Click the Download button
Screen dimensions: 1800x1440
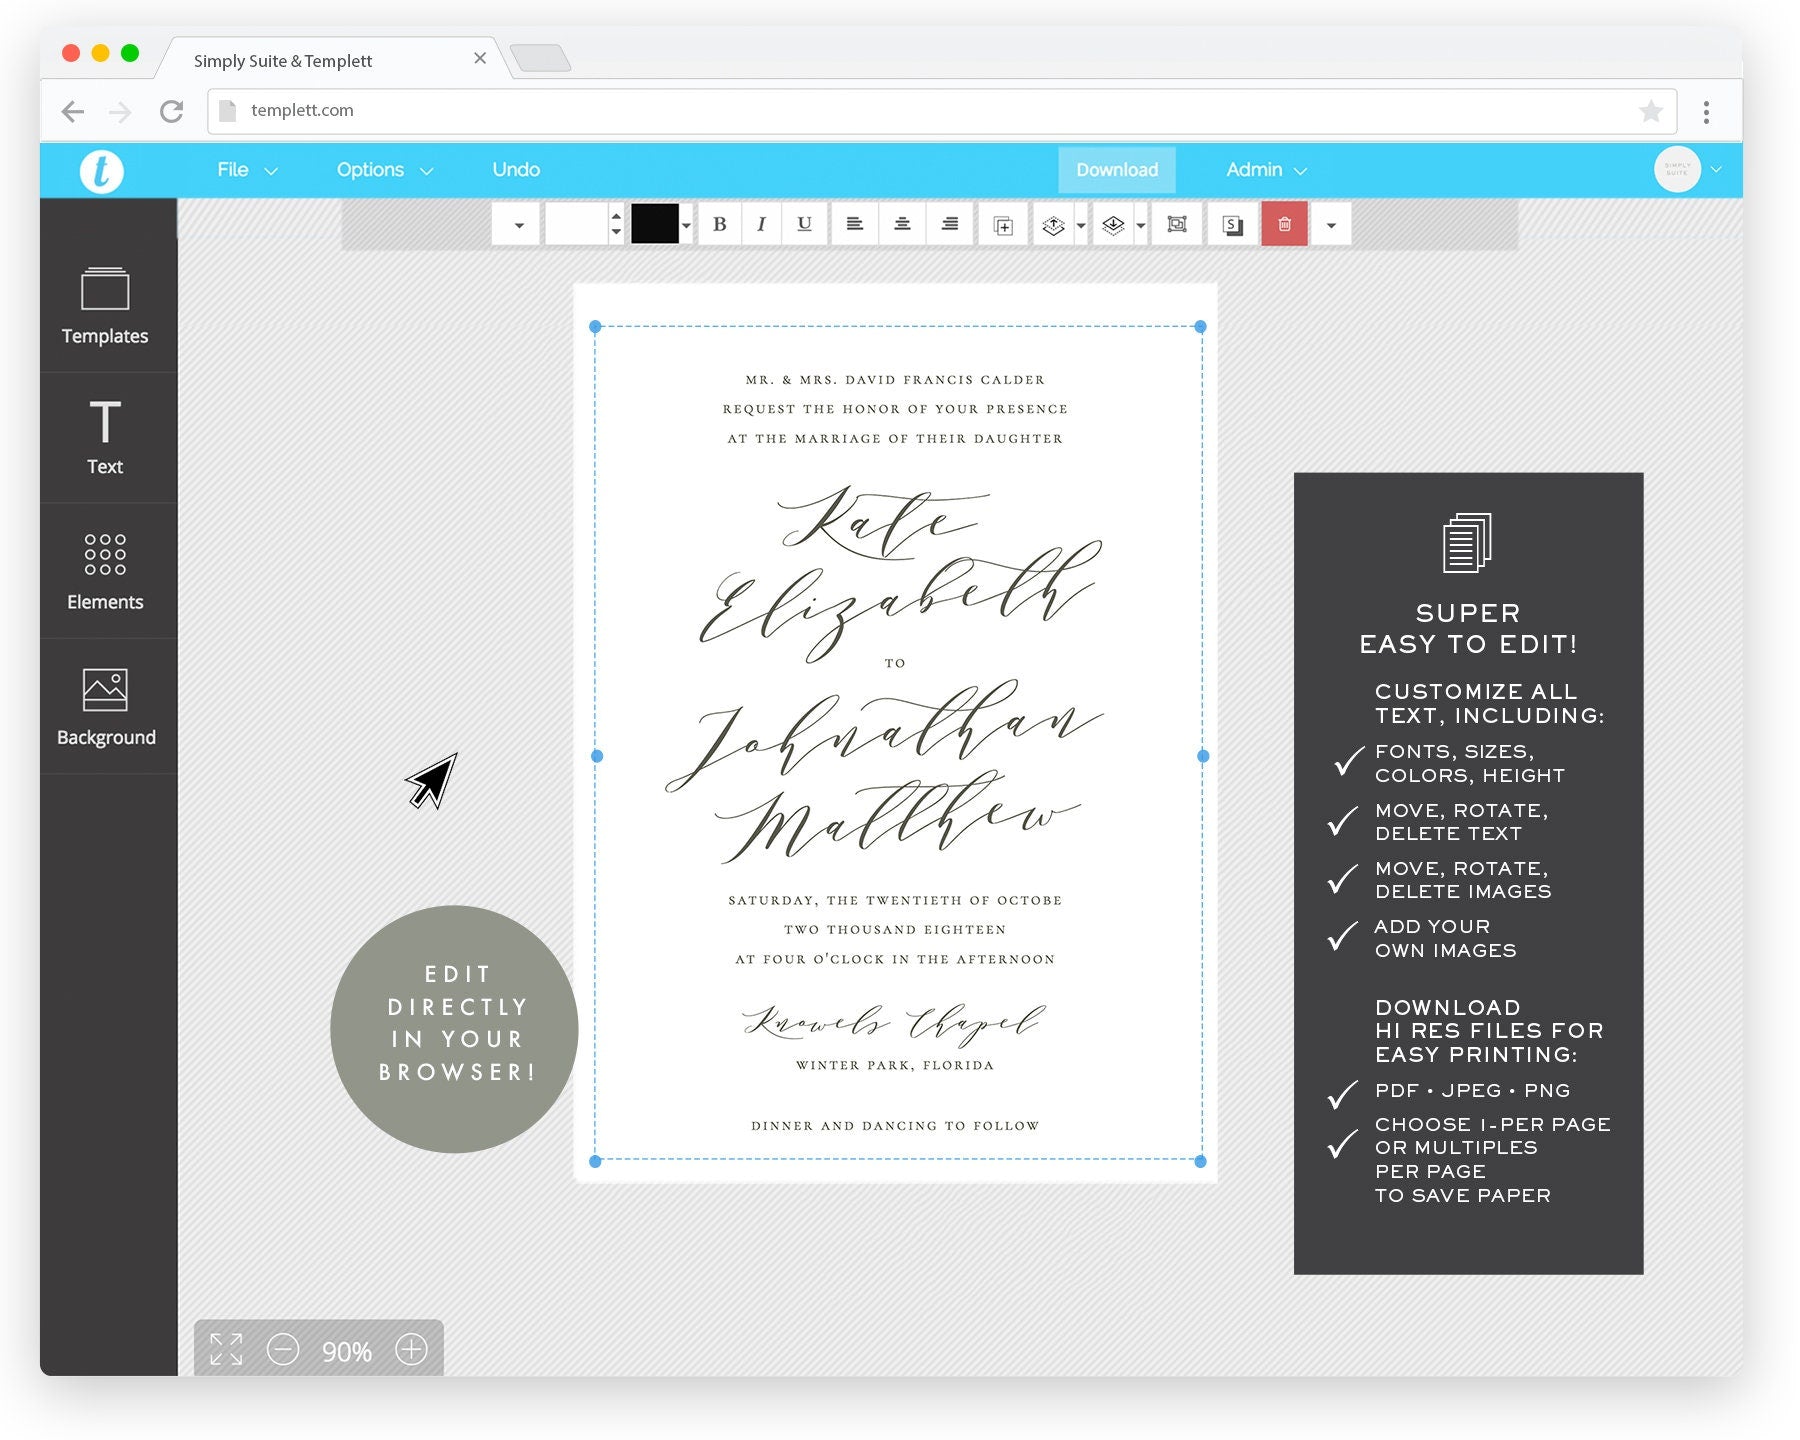coord(1117,170)
